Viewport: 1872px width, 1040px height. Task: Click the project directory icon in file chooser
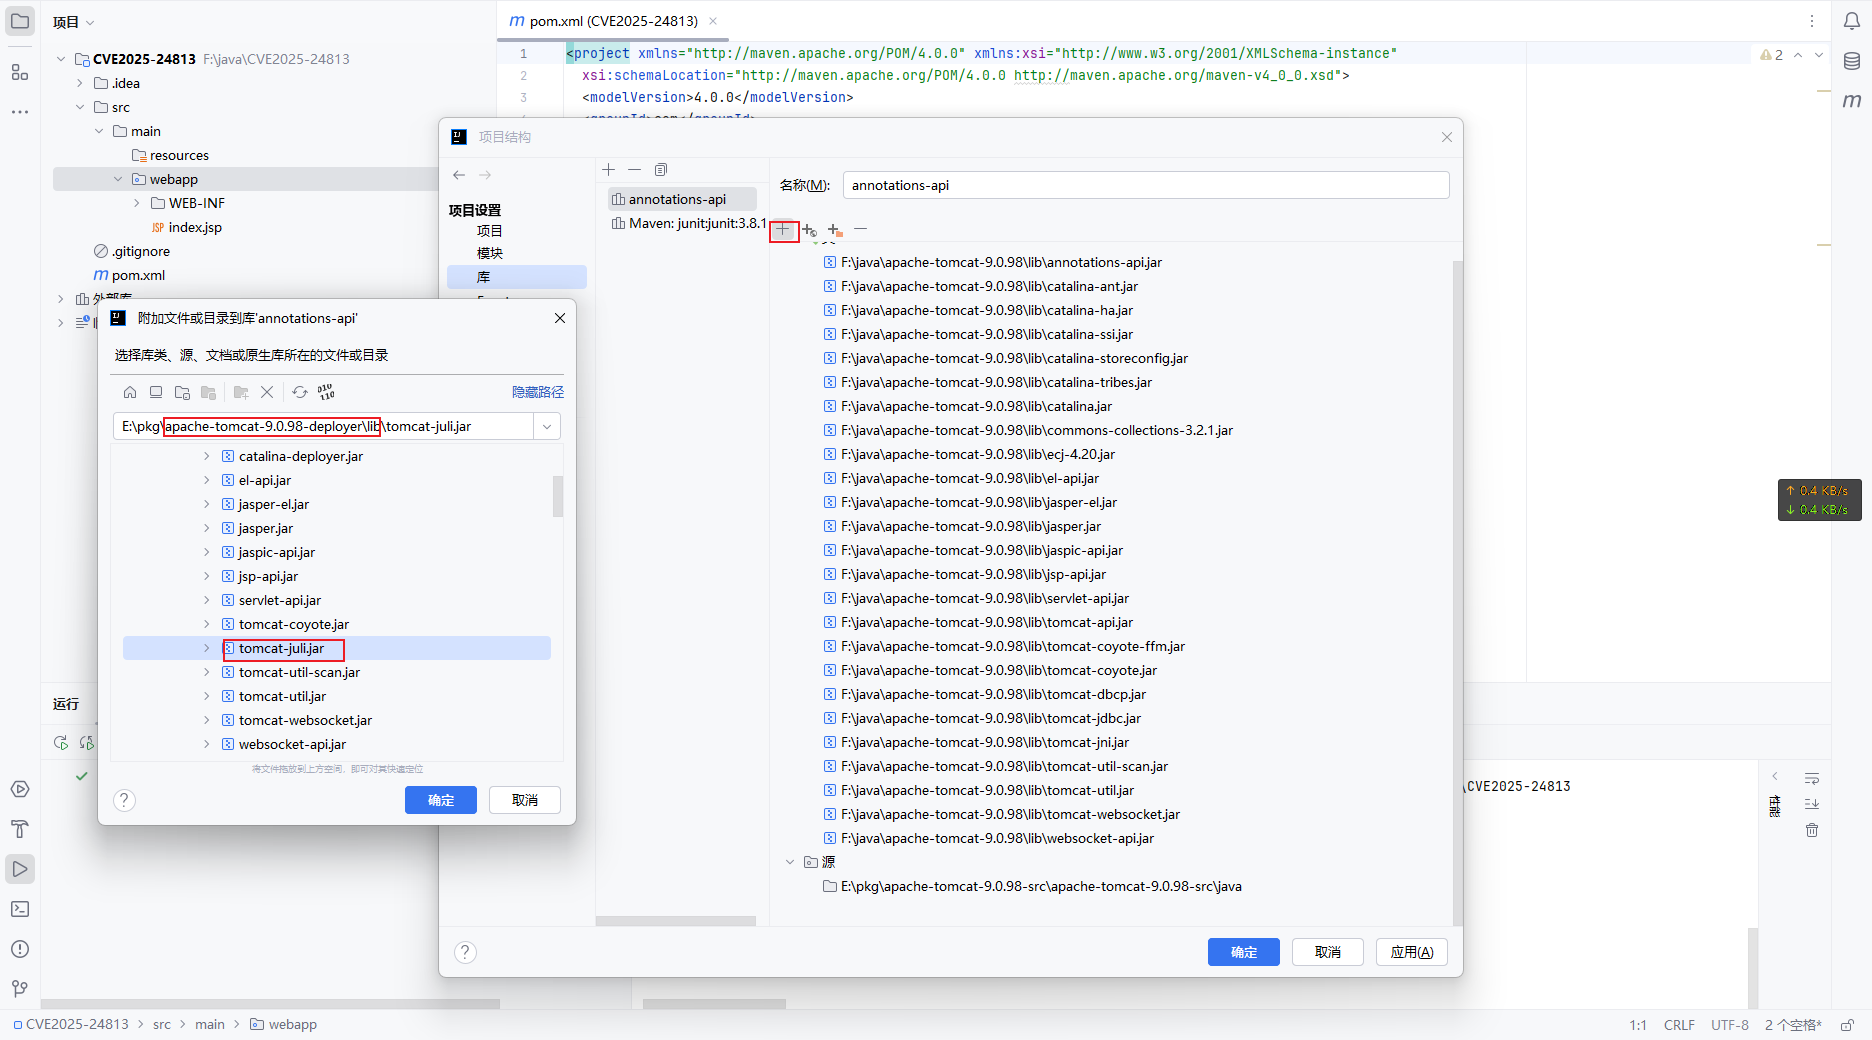[x=182, y=392]
